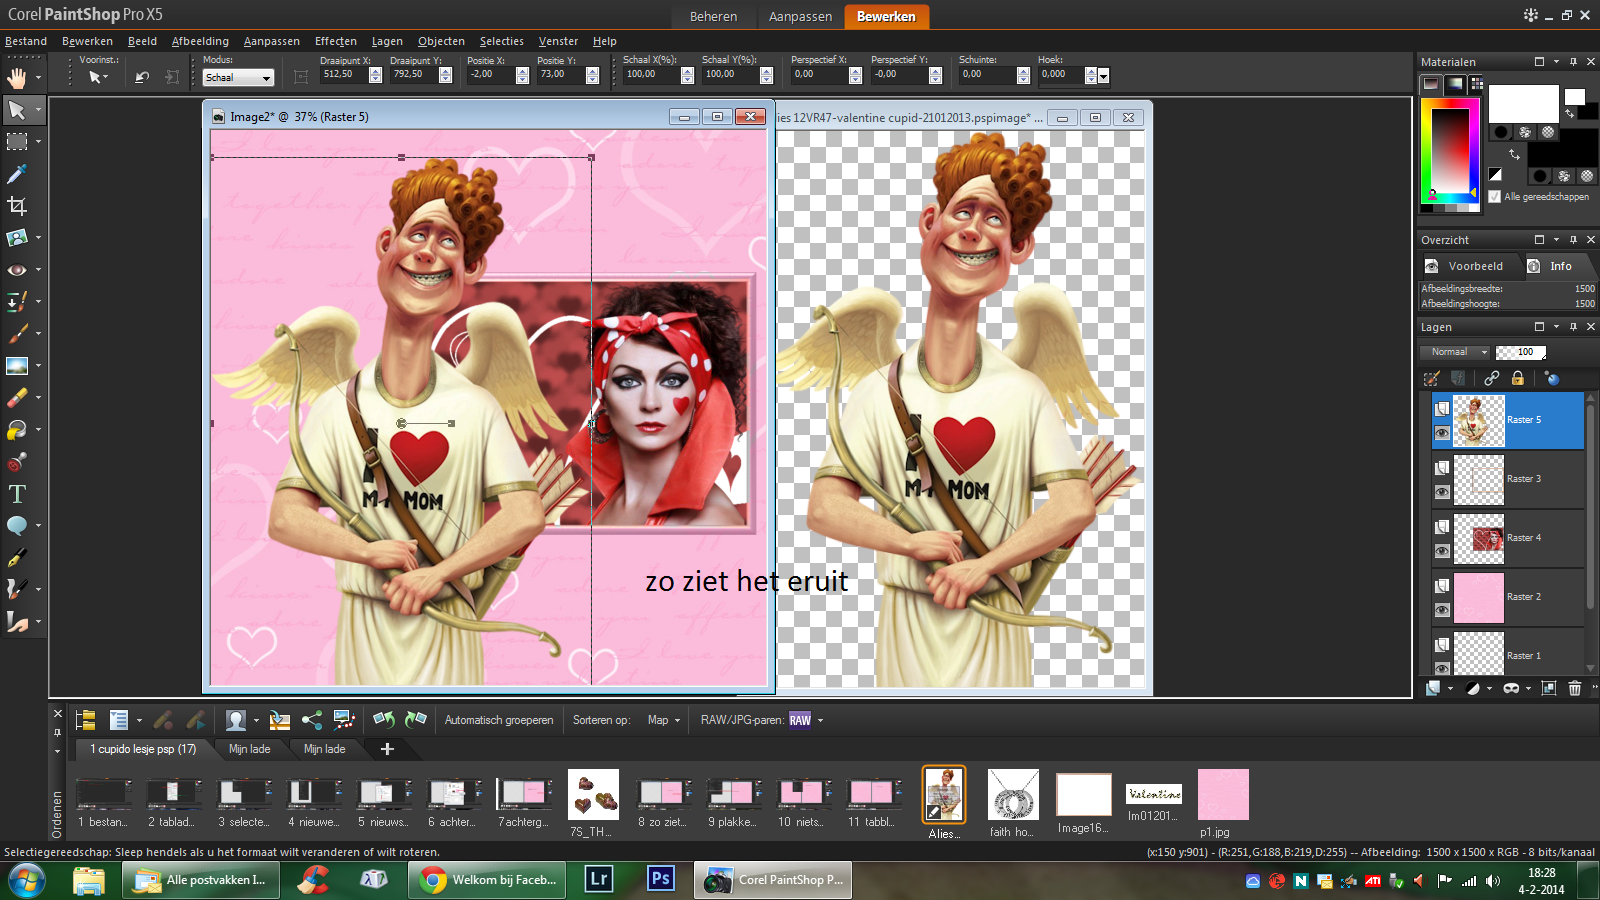1600x900 pixels.
Task: Open the Venster menu
Action: click(x=558, y=41)
